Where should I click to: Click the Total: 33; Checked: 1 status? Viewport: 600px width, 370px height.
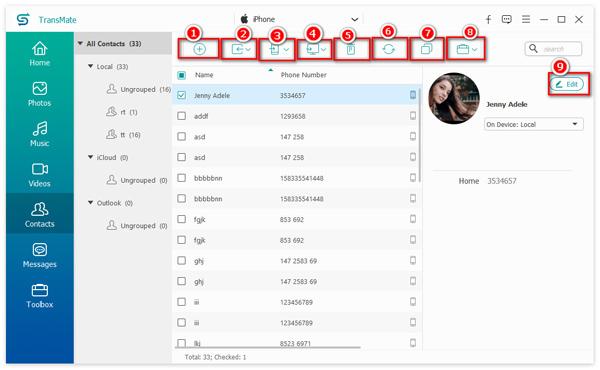215,357
